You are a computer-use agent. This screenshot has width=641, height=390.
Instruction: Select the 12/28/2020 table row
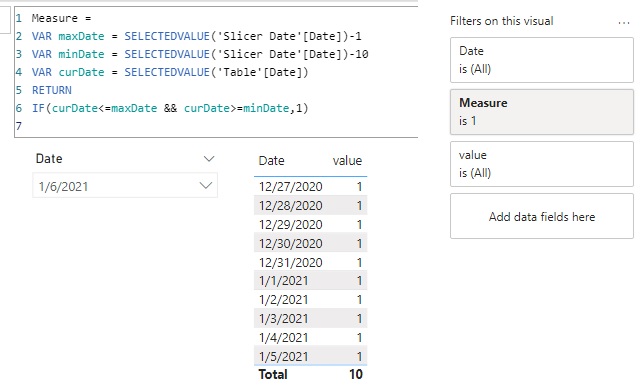(311, 205)
